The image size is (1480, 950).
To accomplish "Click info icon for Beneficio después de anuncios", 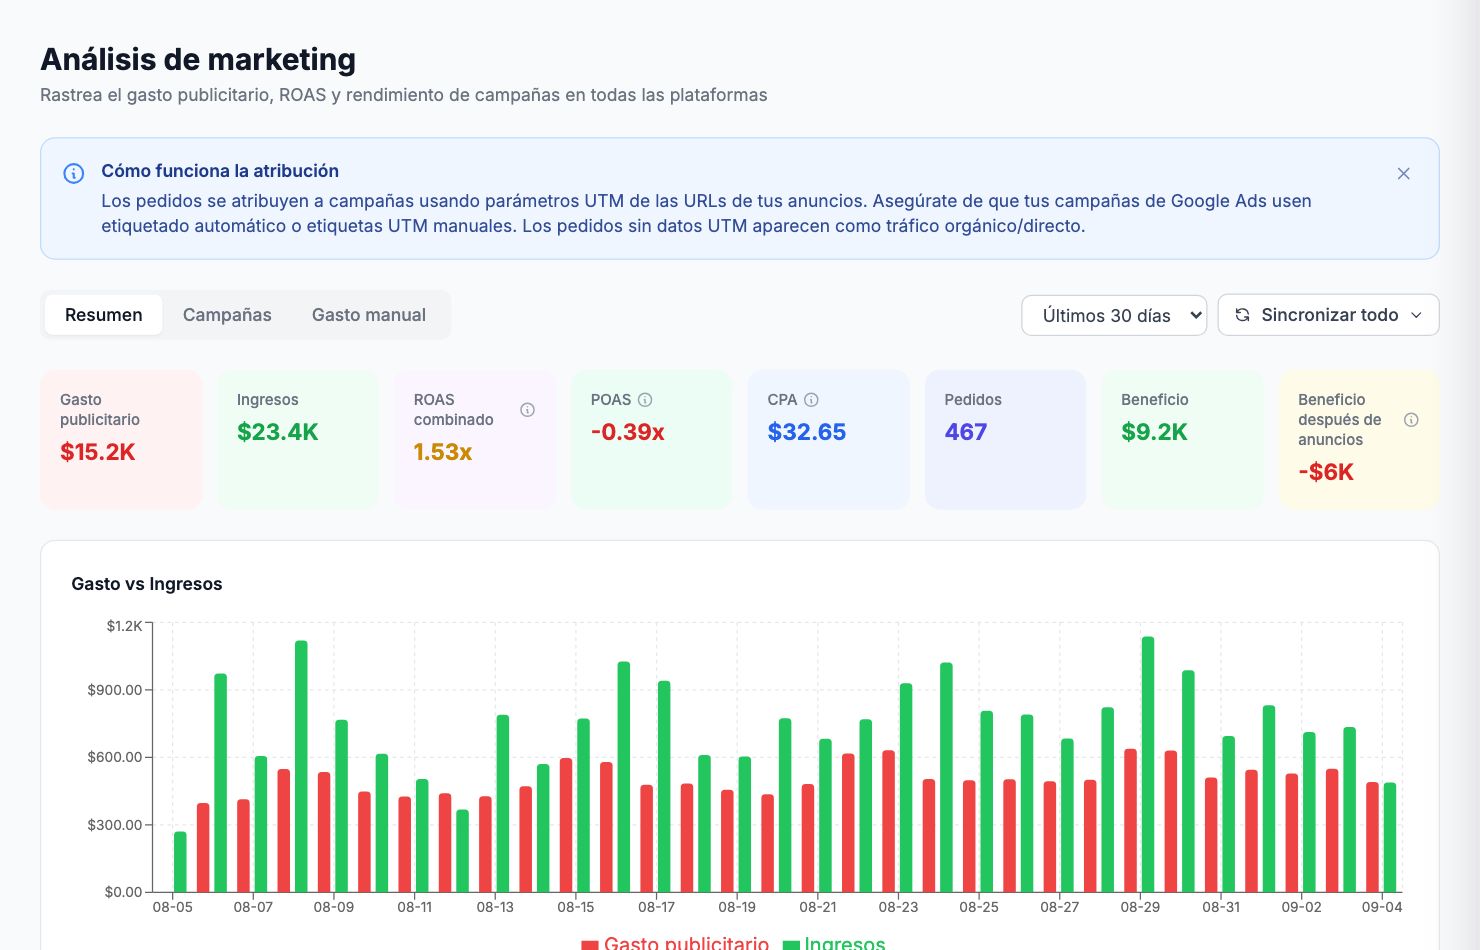I will coord(1411,420).
